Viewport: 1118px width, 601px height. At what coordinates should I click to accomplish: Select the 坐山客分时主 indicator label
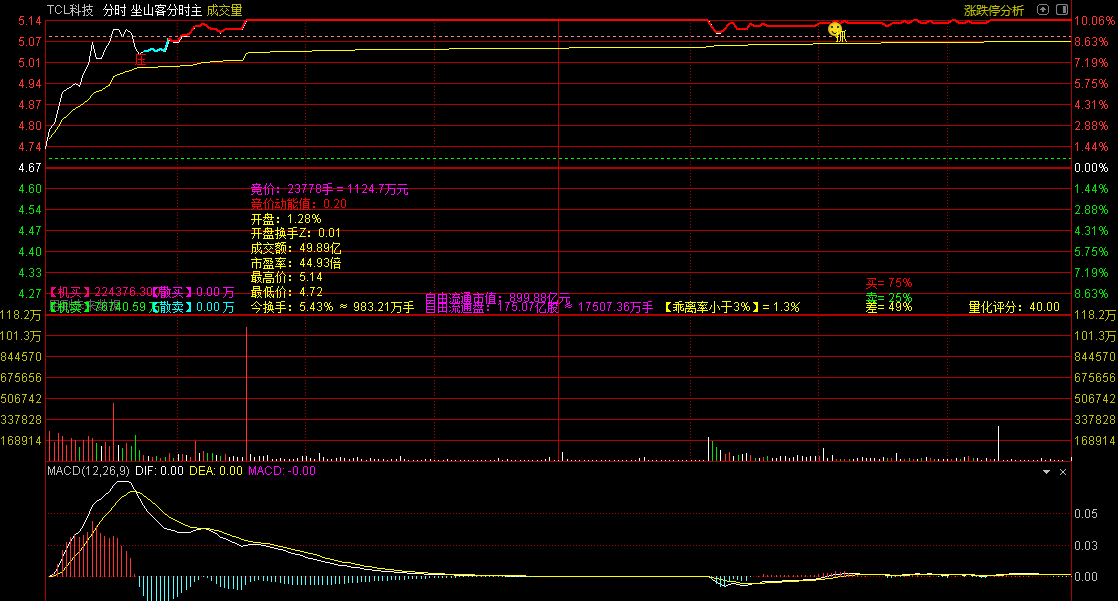[x=166, y=10]
